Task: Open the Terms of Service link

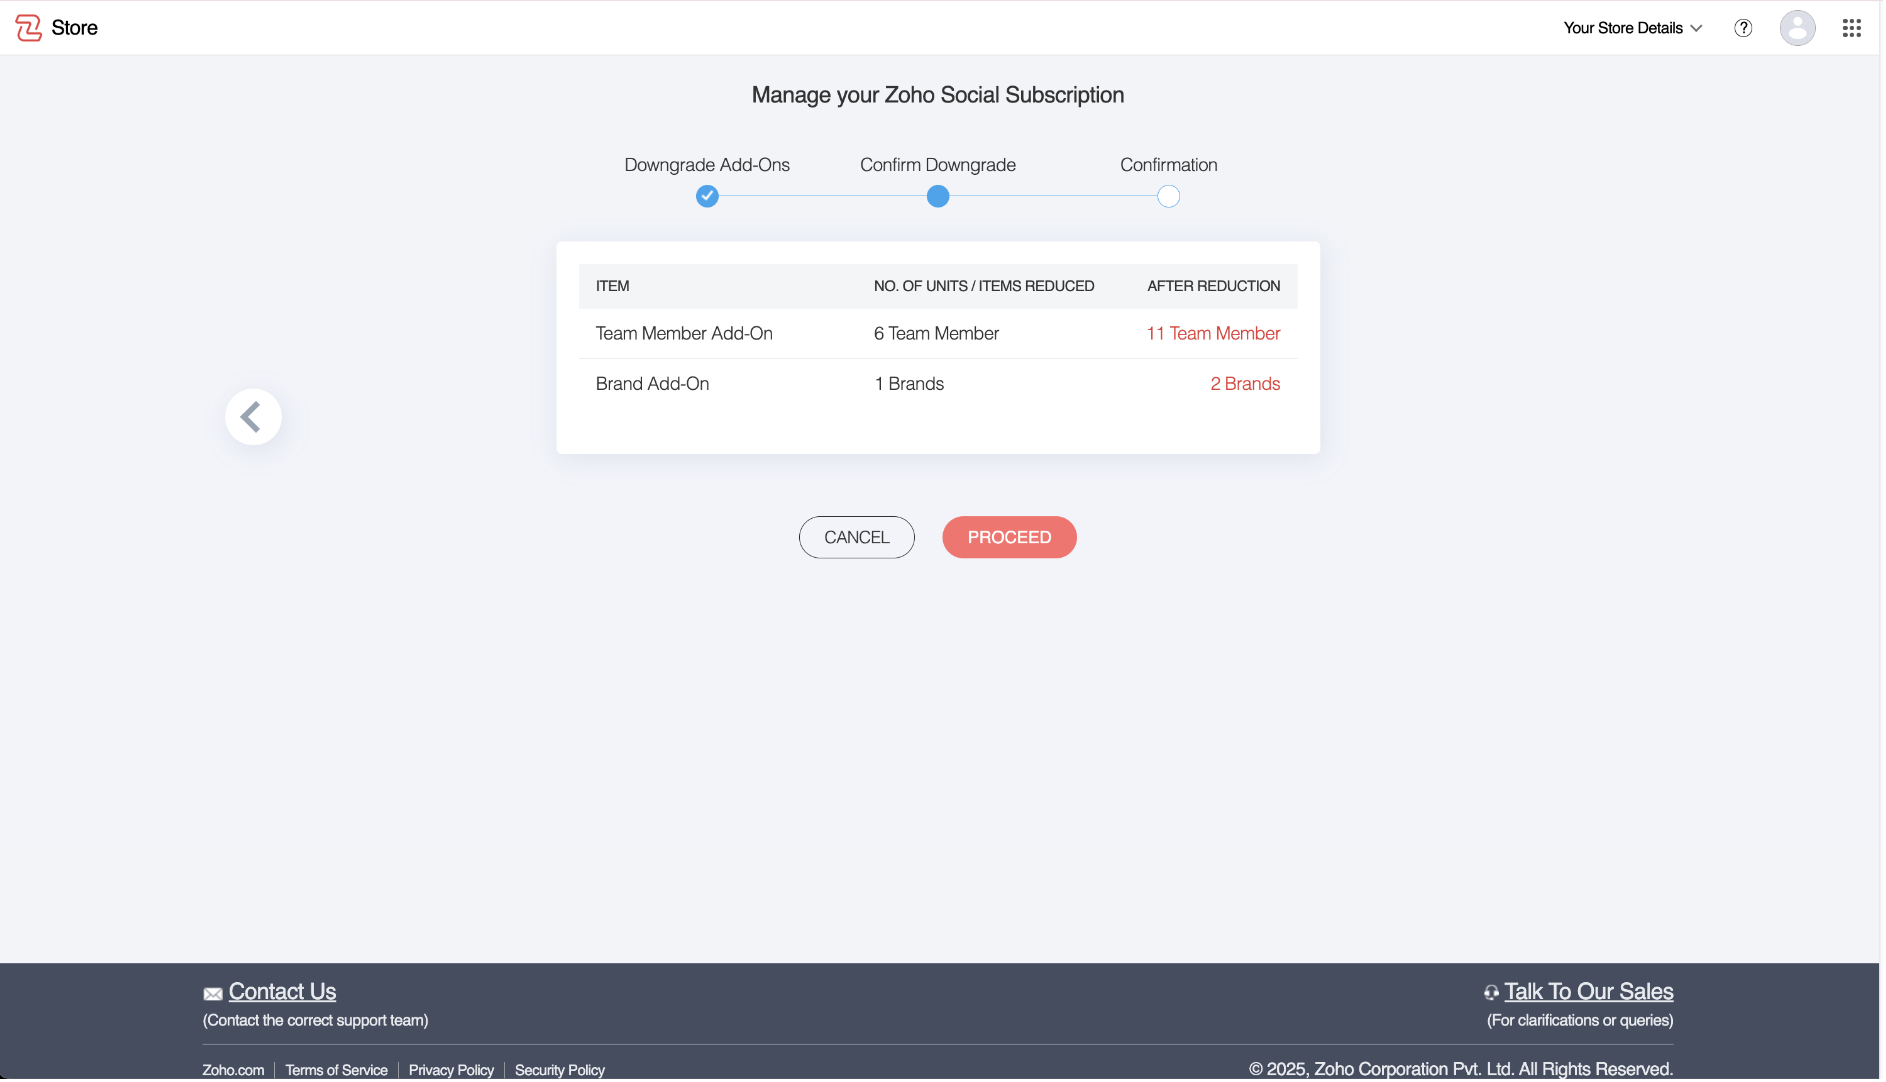Action: (336, 1070)
